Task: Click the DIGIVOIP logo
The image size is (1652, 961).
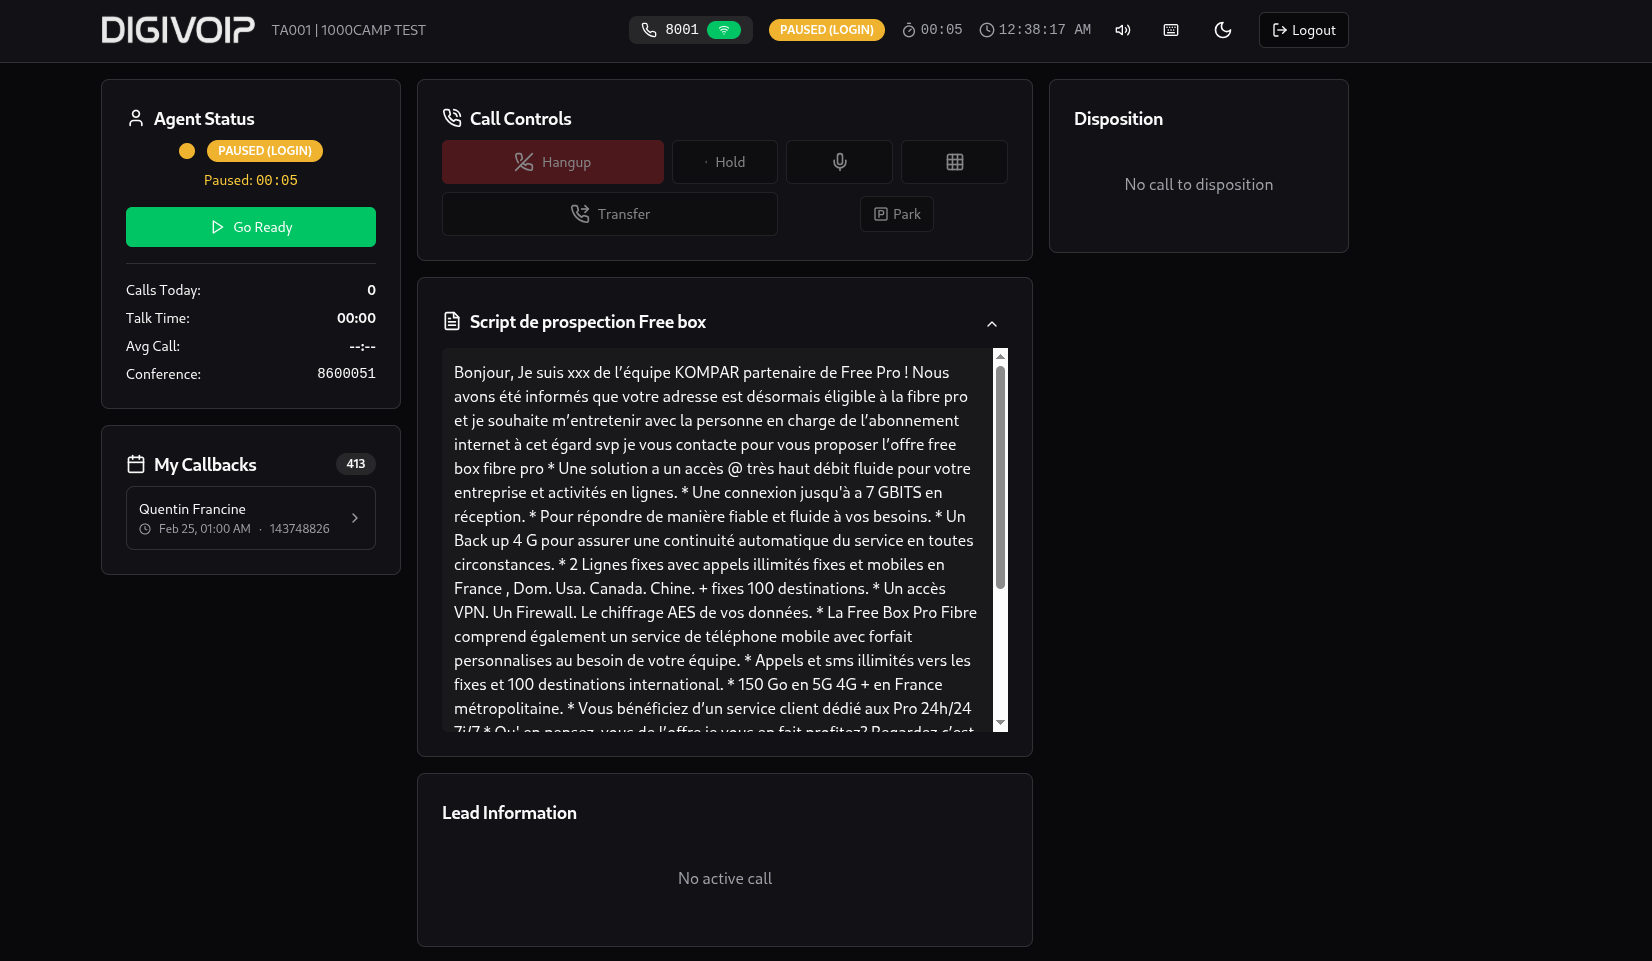Action: (x=178, y=30)
